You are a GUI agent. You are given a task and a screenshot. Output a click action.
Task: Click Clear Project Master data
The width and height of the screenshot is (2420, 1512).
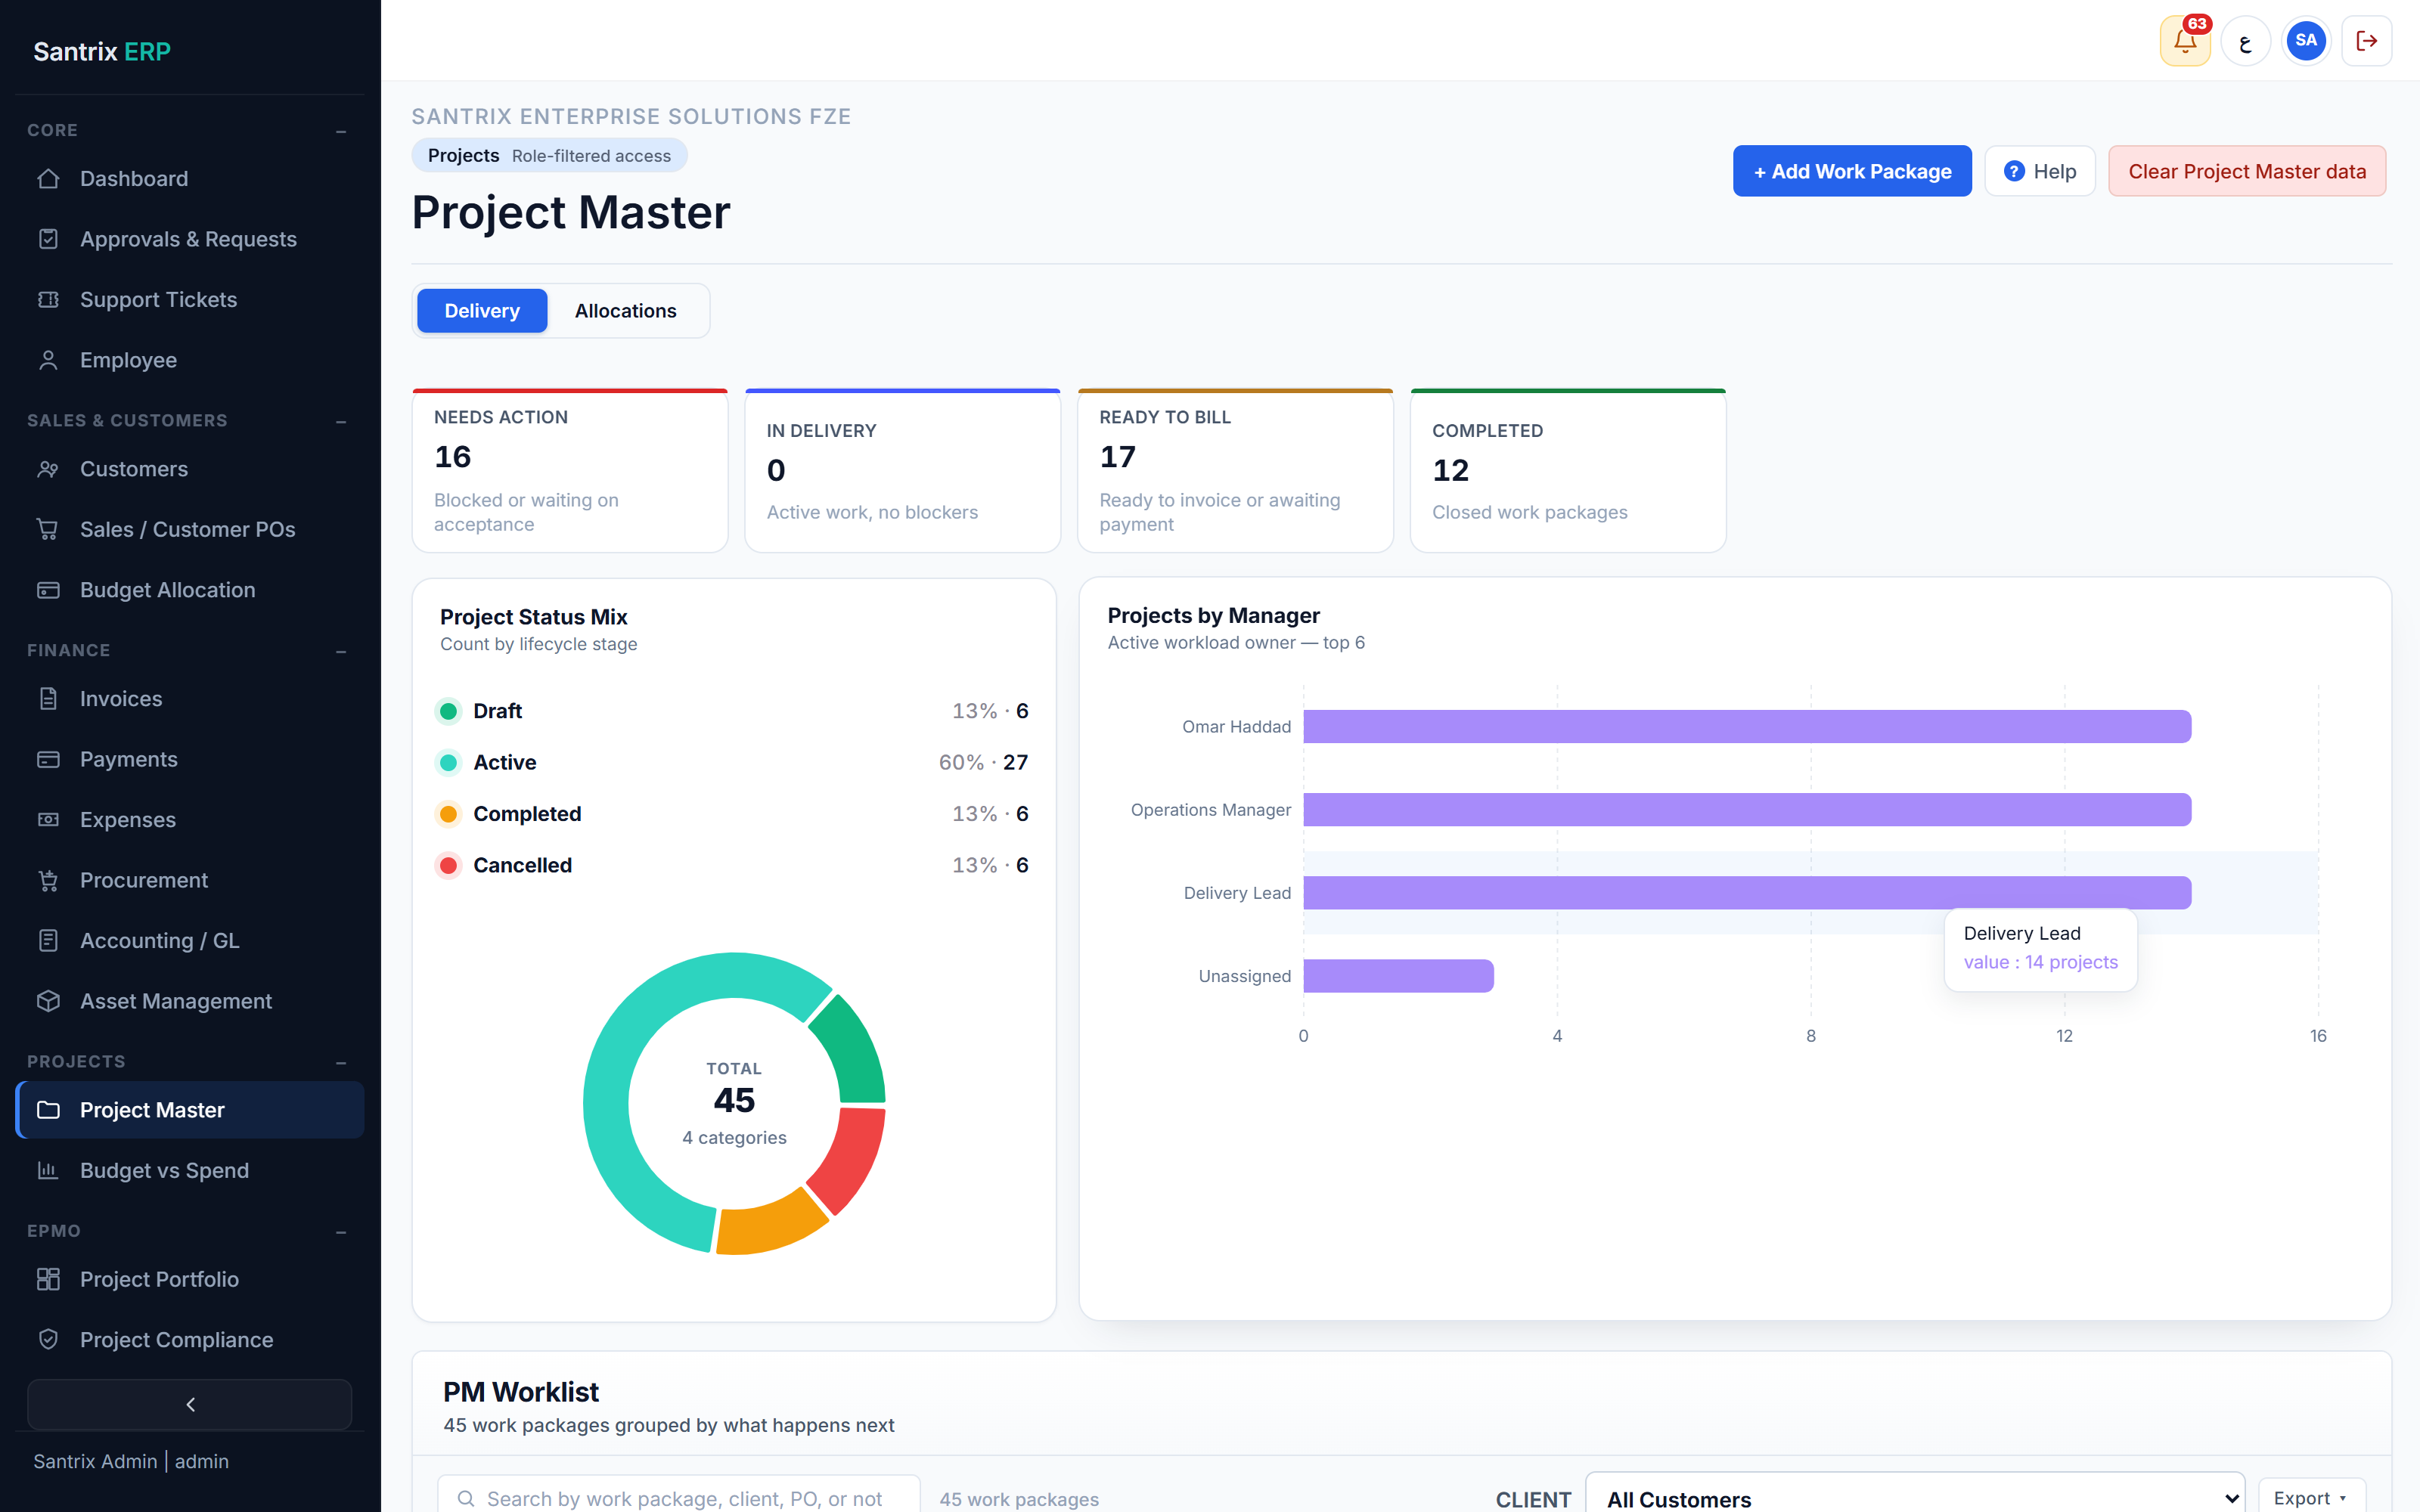click(2247, 171)
